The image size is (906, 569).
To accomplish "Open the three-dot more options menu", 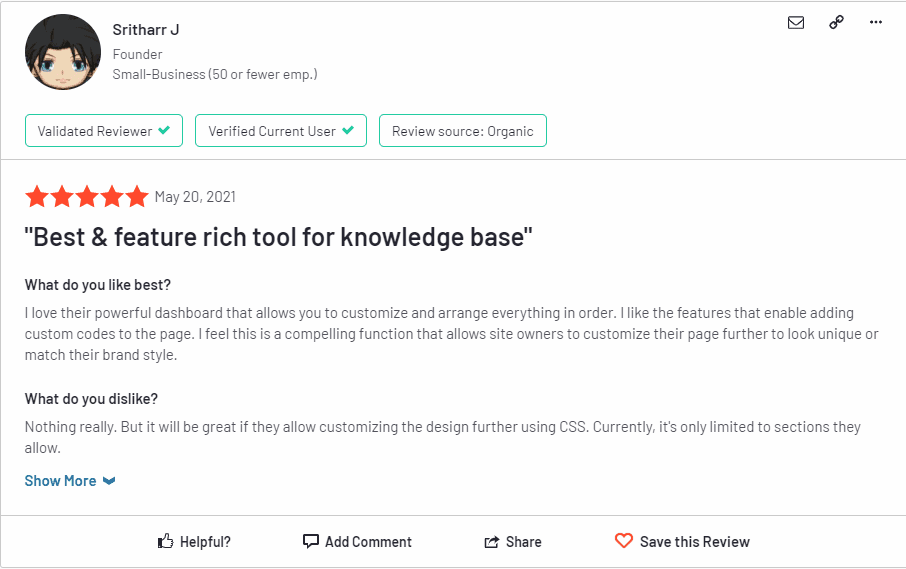I will click(x=876, y=23).
